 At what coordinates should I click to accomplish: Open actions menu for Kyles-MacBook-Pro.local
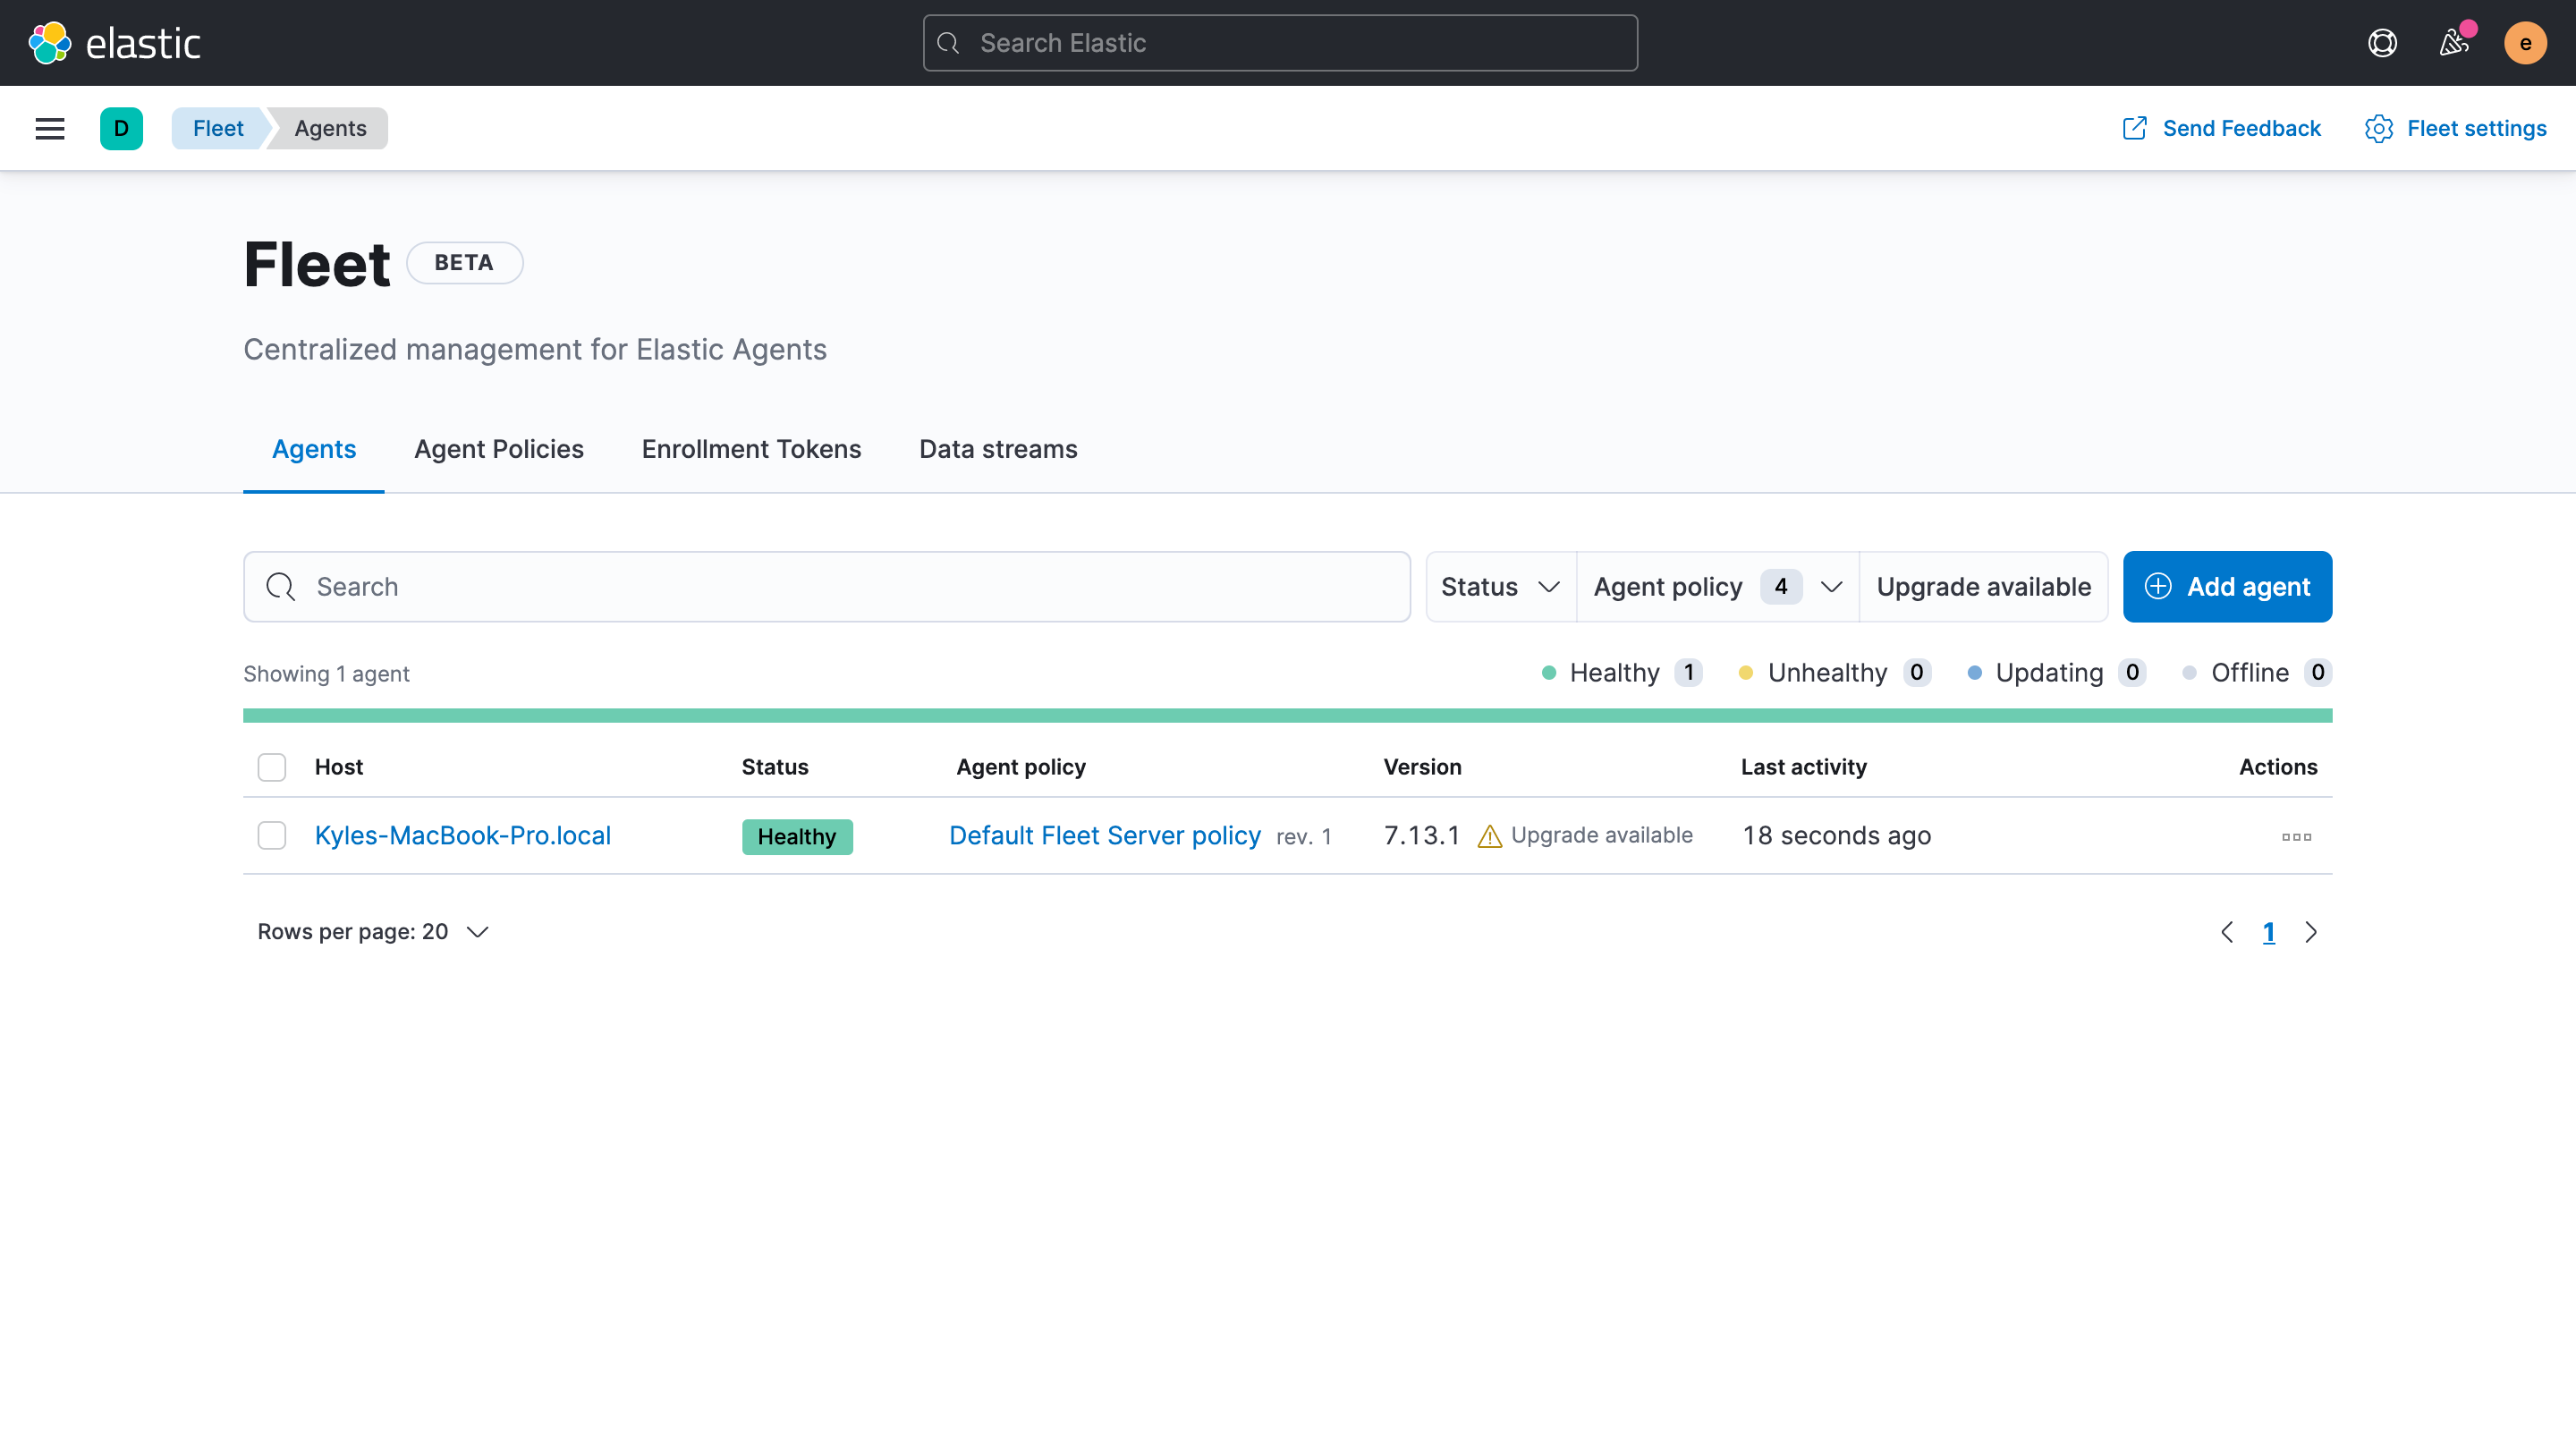[x=2296, y=837]
